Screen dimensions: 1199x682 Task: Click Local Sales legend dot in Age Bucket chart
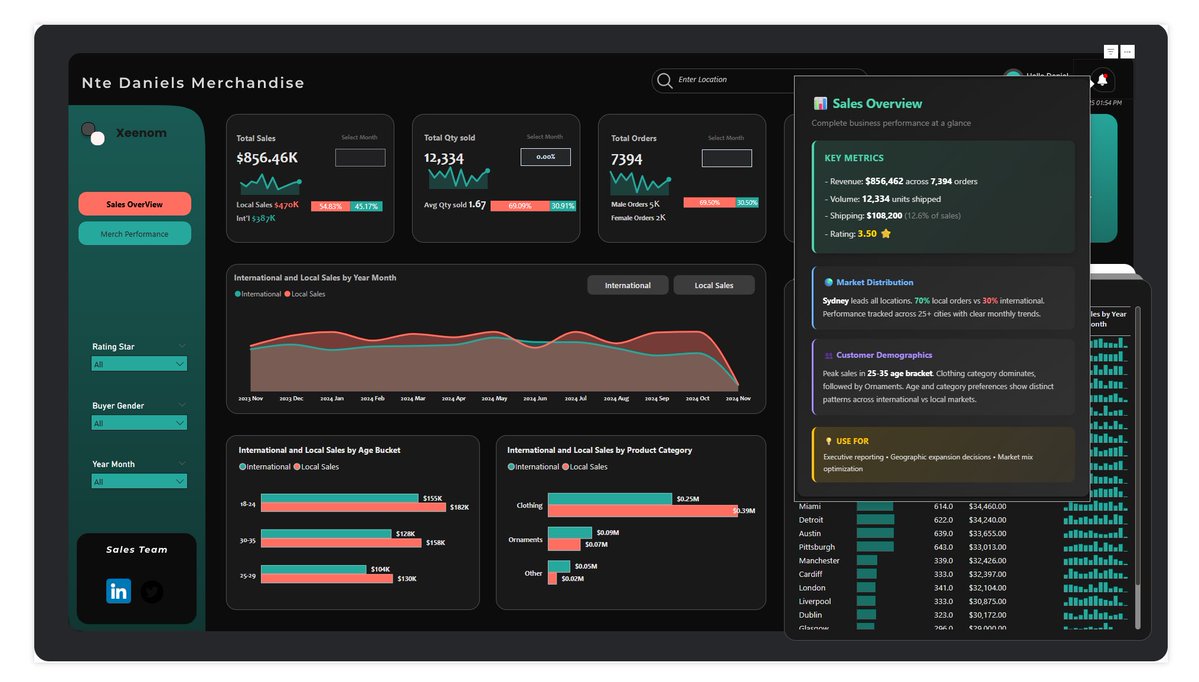click(x=297, y=466)
